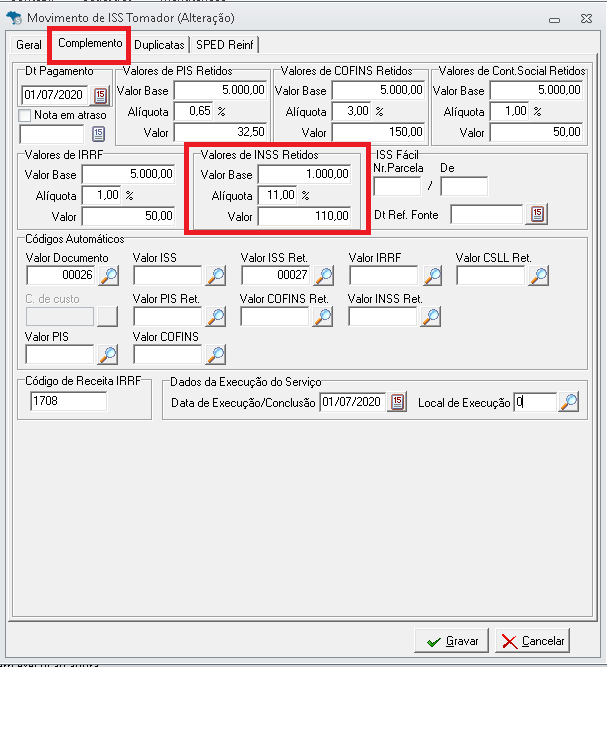This screenshot has height=735, width=616.
Task: Search code for Valor PIS Ret.
Action: [x=216, y=317]
